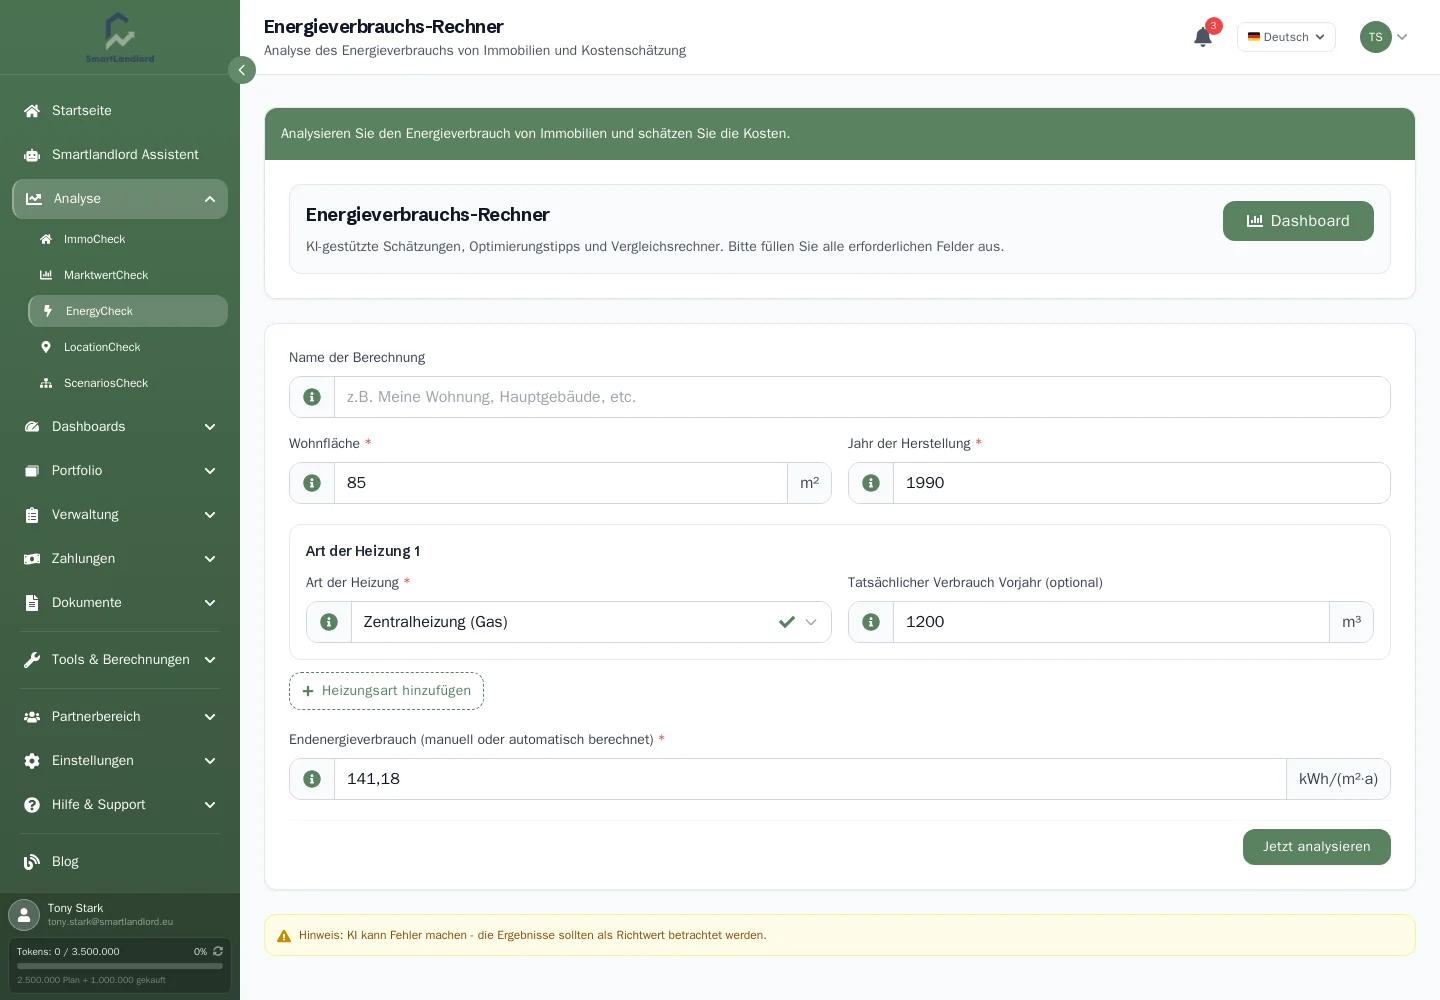
Task: Go to LocationCheck
Action: pyautogui.click(x=128, y=347)
